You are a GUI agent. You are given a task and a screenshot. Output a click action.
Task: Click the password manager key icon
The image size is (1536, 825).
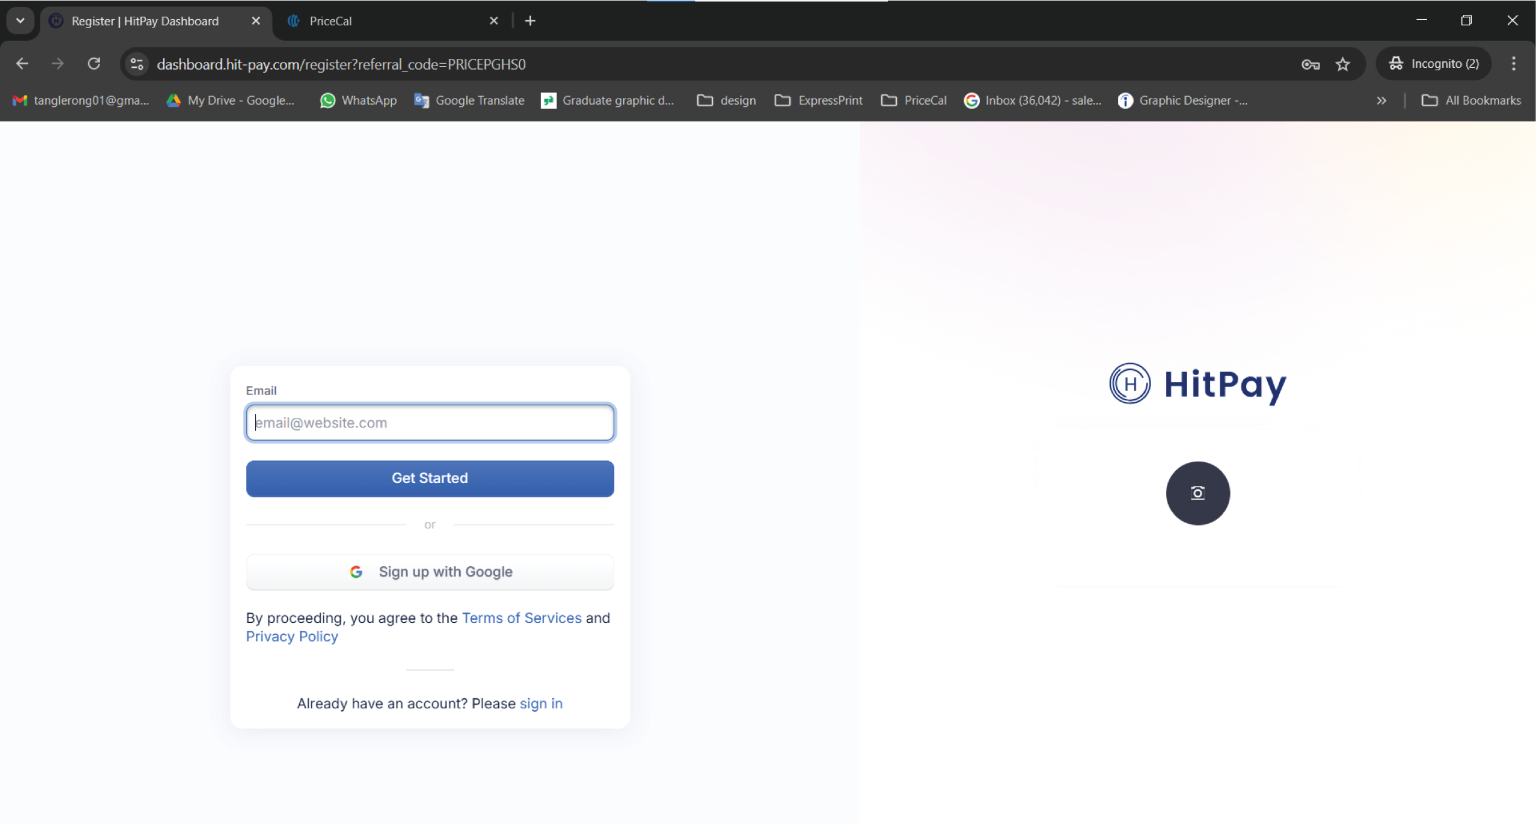coord(1310,63)
